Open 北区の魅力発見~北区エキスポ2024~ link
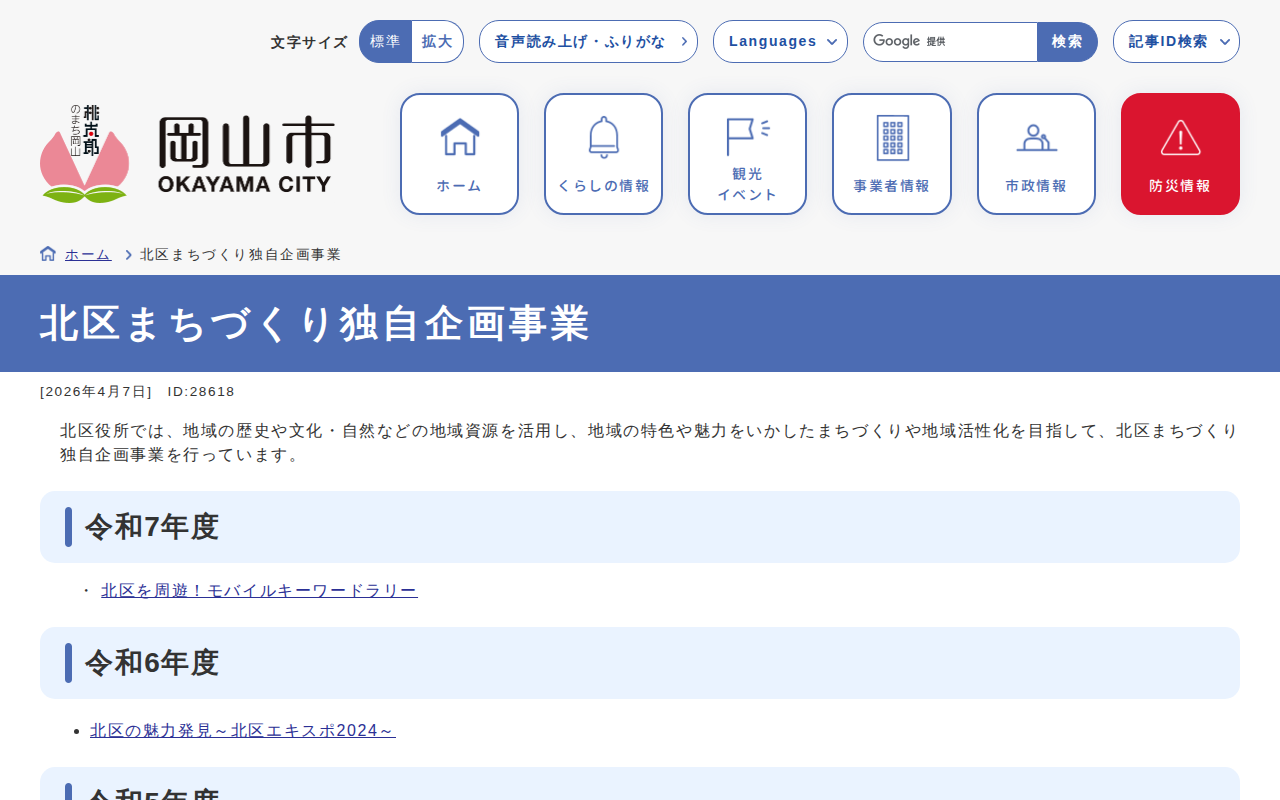Image resolution: width=1280 pixels, height=800 pixels. (x=243, y=731)
